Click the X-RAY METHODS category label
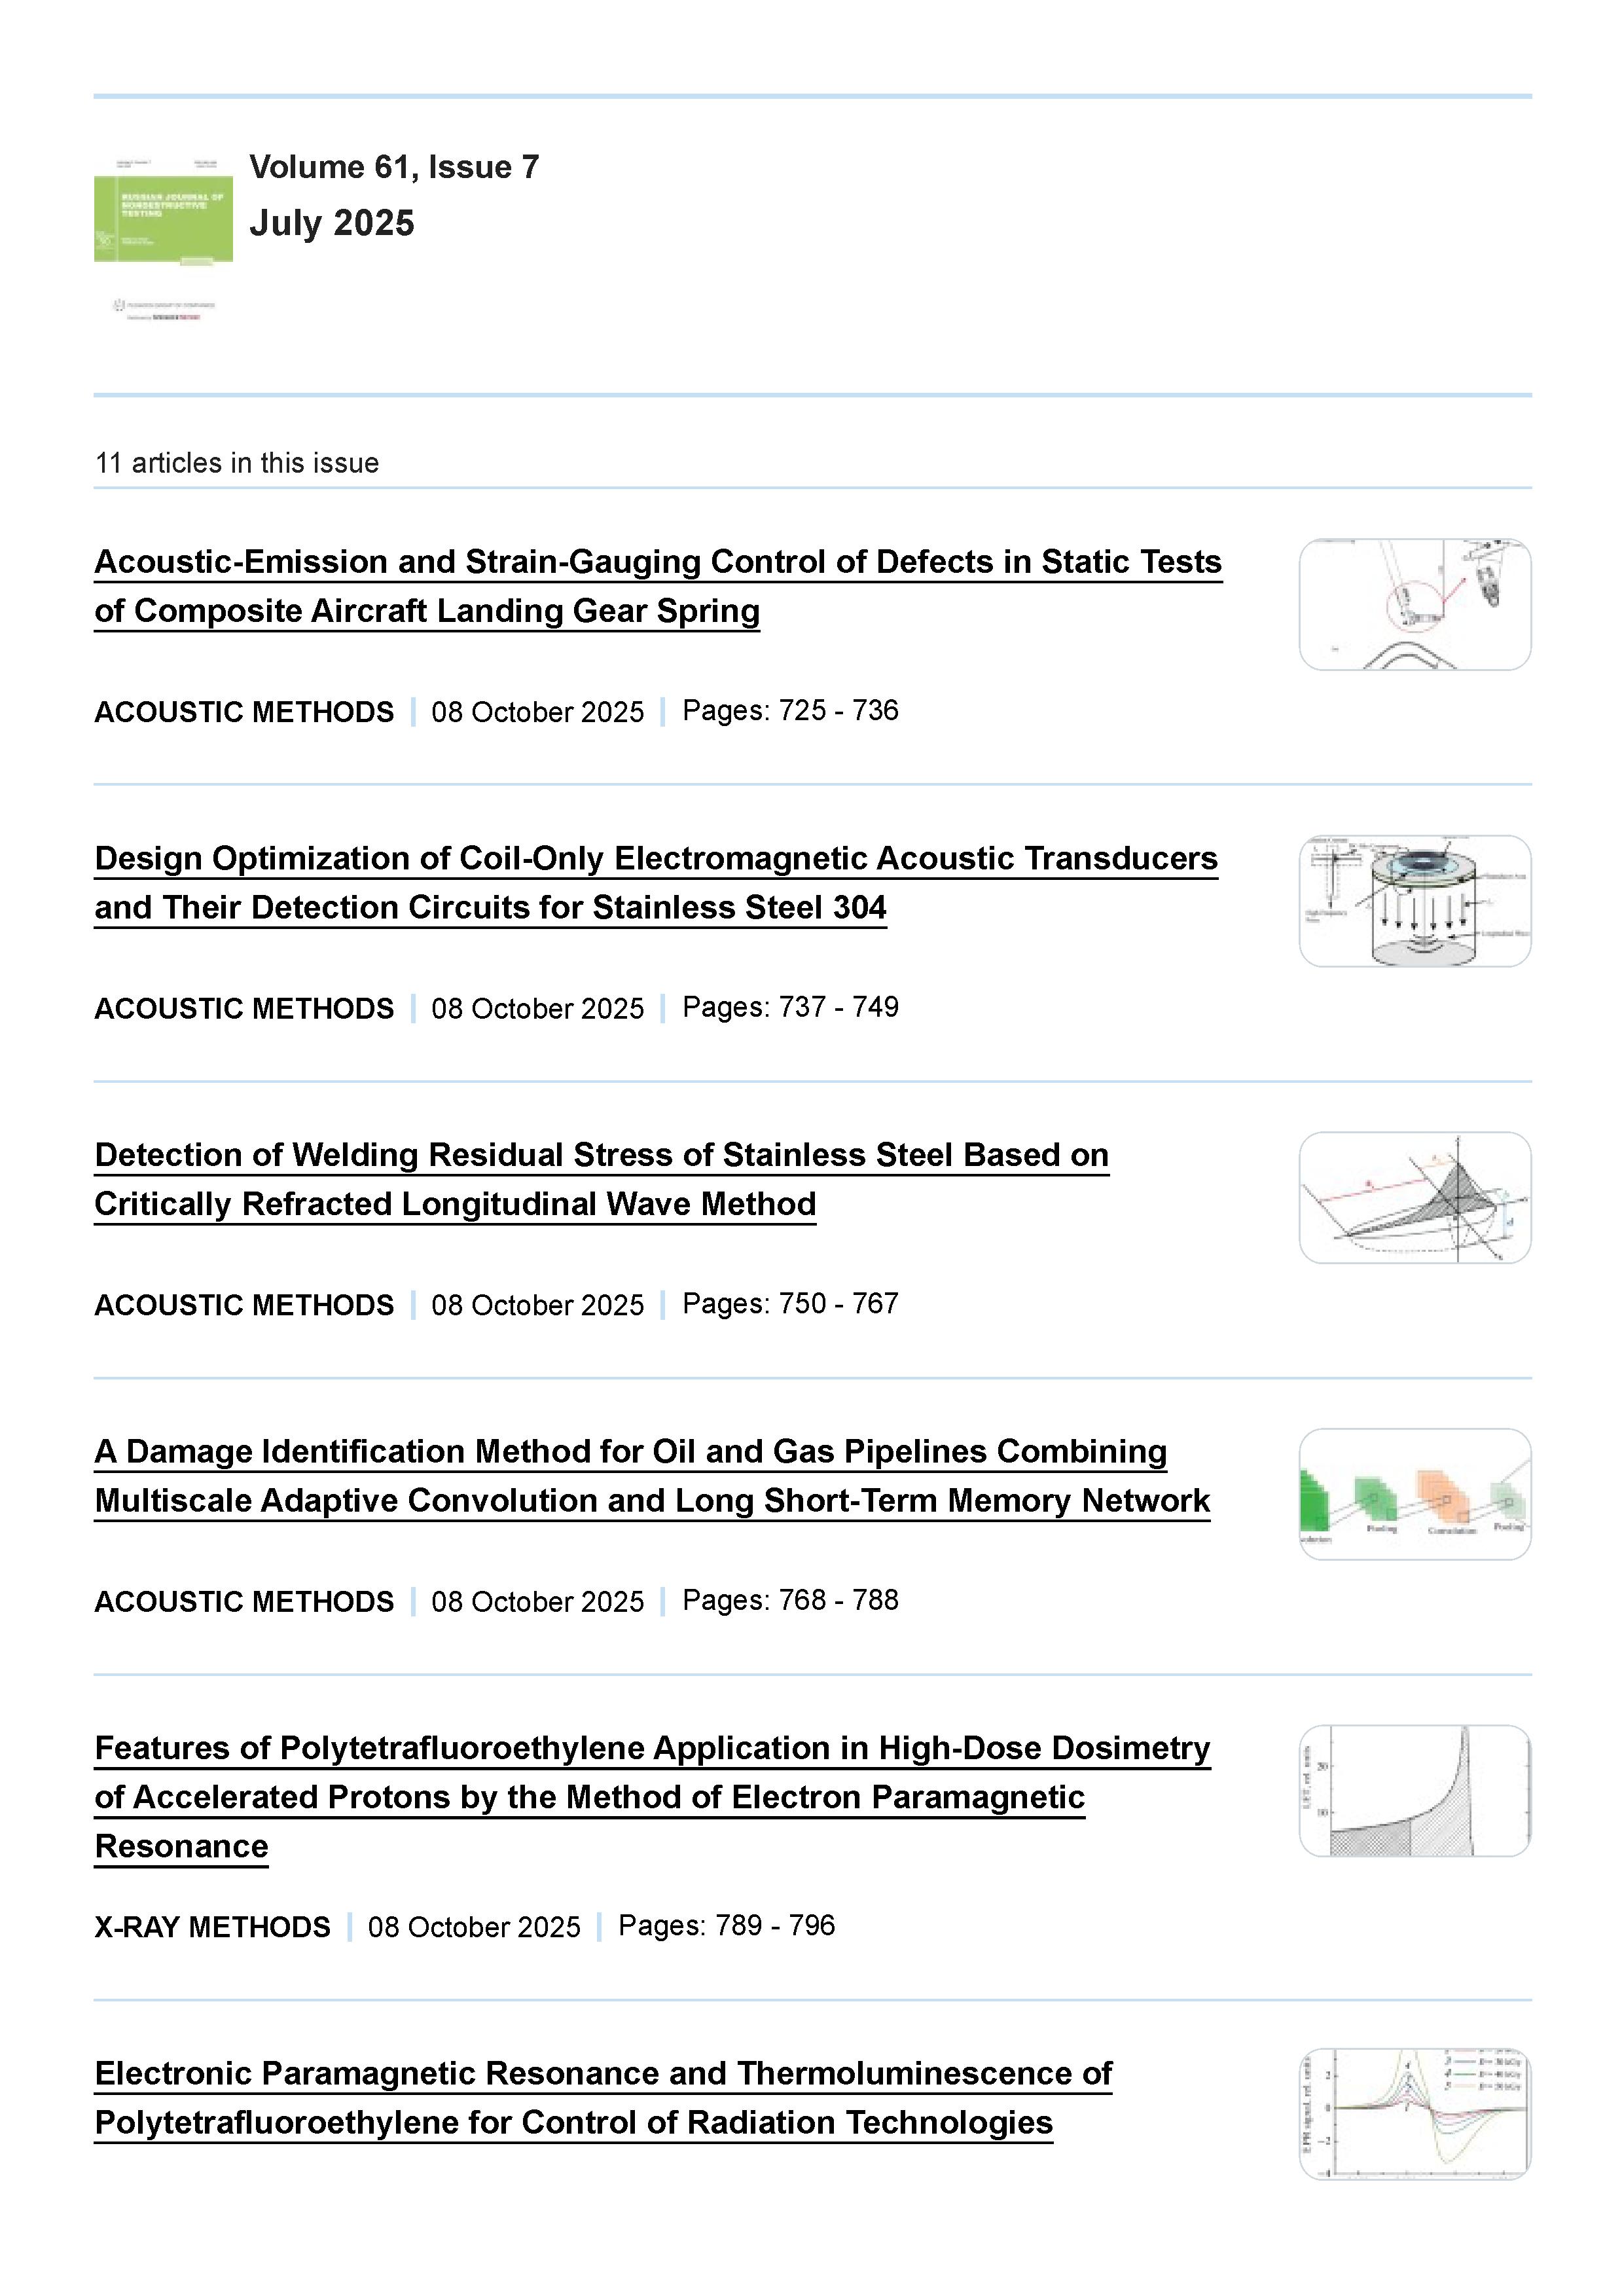1622x2296 pixels. pos(212,1927)
